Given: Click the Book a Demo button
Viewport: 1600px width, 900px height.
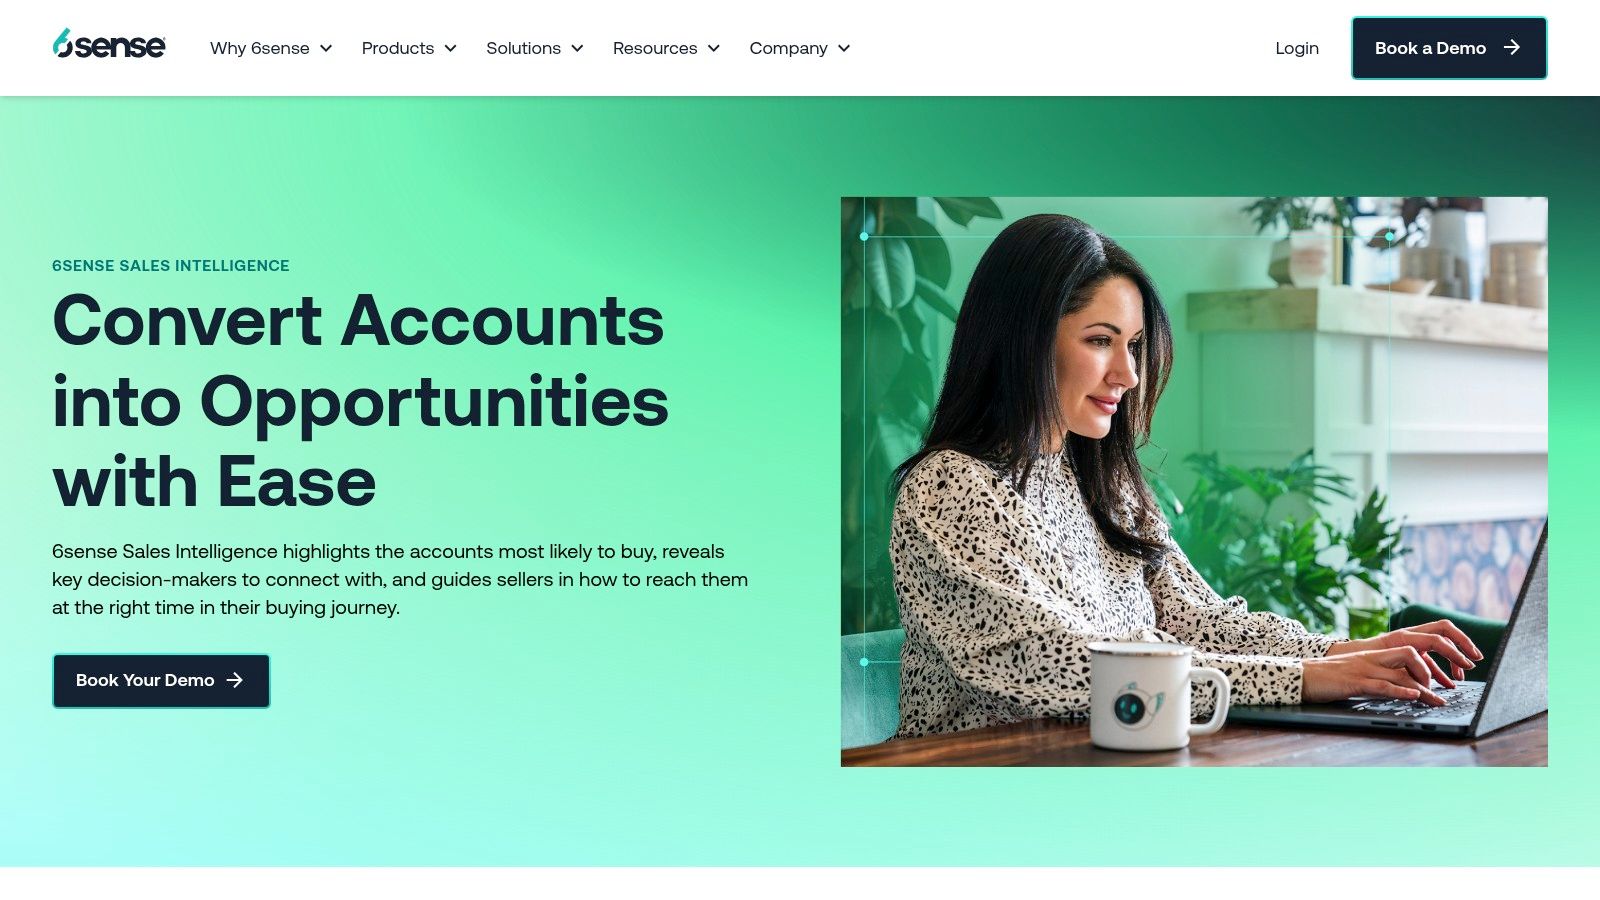Looking at the screenshot, I should 1449,48.
